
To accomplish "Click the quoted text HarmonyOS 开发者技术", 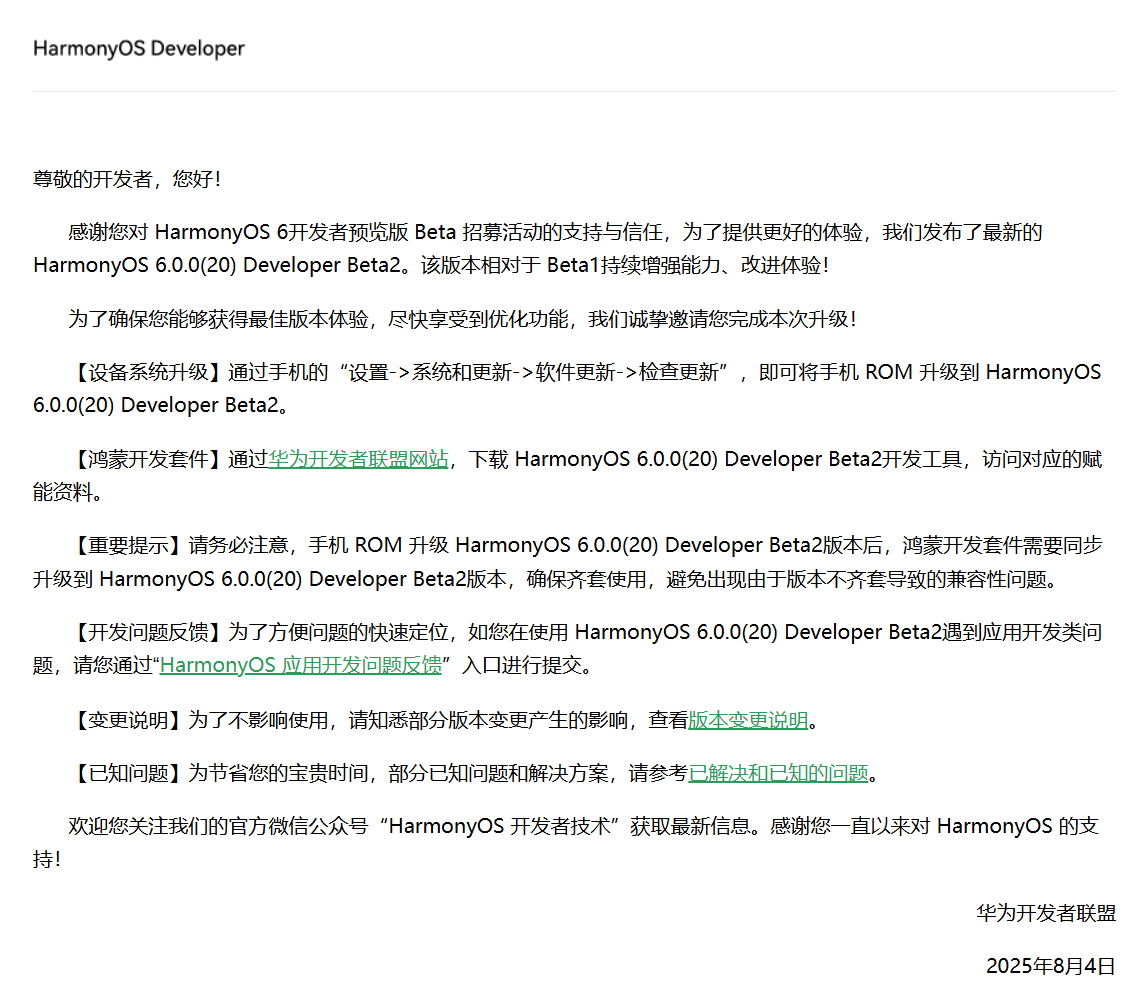I will [x=499, y=826].
